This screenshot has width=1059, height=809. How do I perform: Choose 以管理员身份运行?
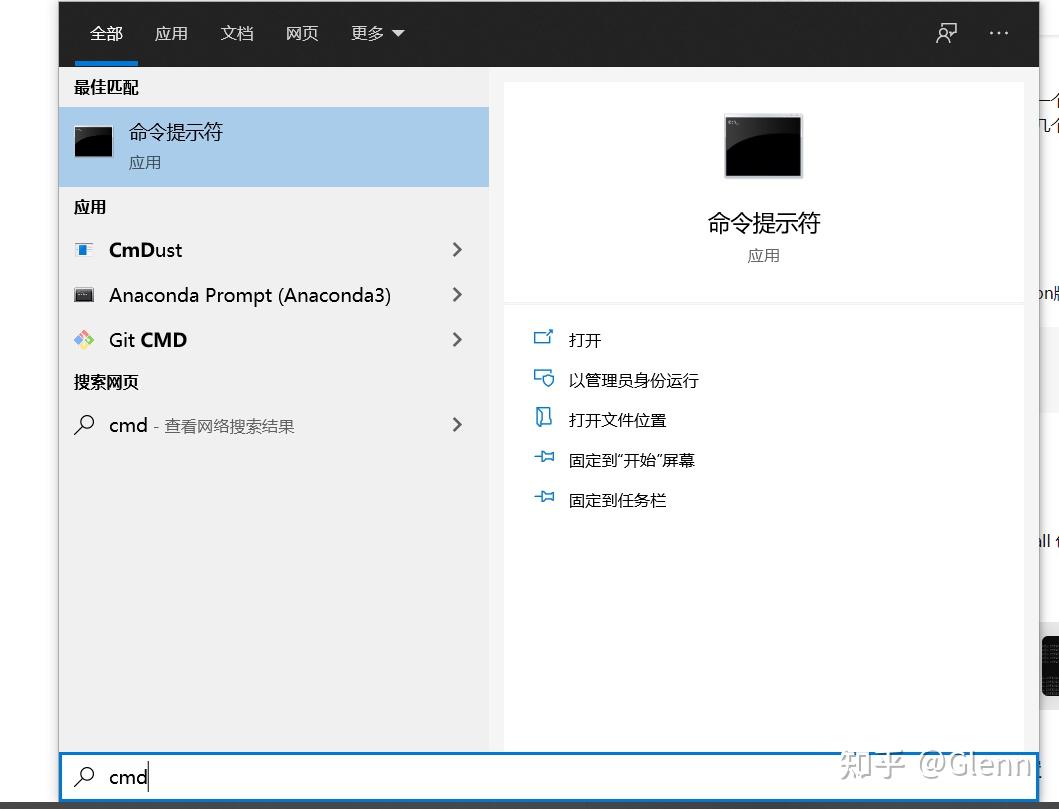pyautogui.click(x=634, y=381)
